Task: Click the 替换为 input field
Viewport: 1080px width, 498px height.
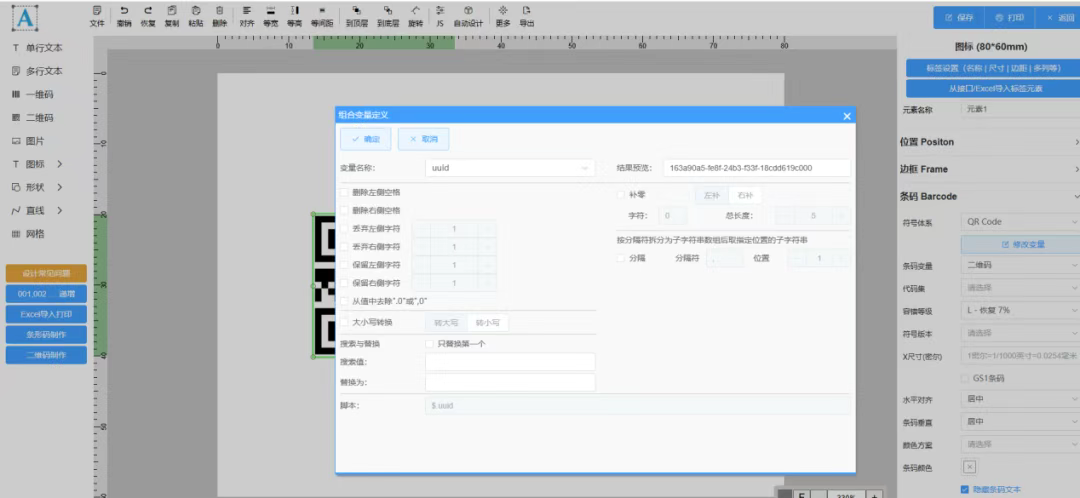Action: 510,382
